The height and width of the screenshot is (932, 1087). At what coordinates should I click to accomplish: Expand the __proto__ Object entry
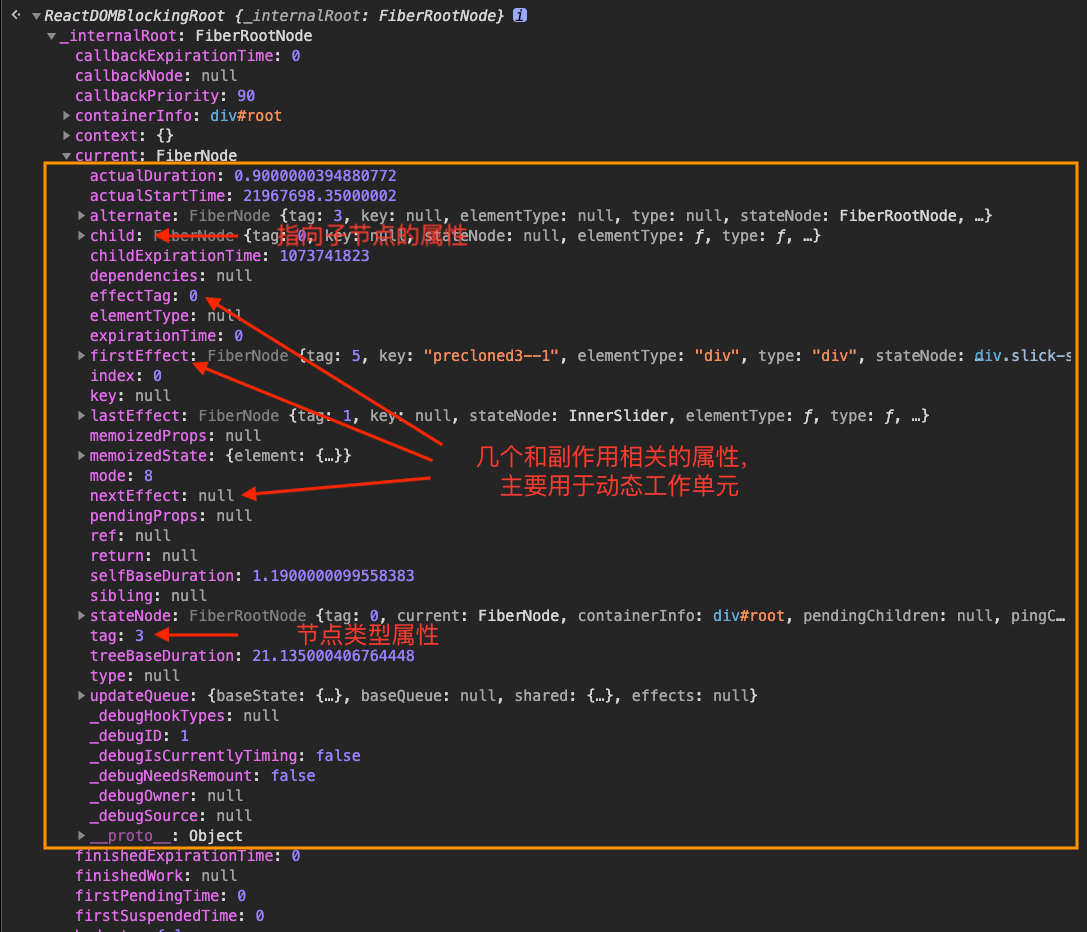pyautogui.click(x=81, y=836)
